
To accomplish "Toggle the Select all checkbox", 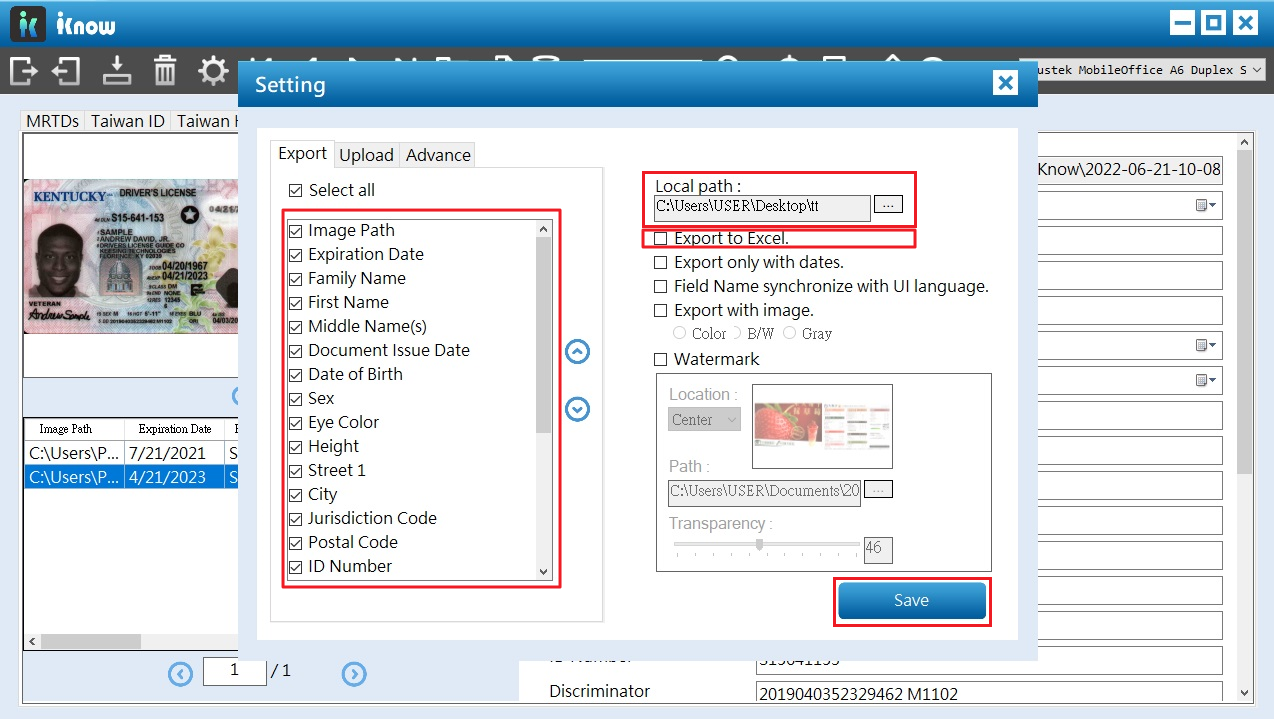I will pos(295,190).
